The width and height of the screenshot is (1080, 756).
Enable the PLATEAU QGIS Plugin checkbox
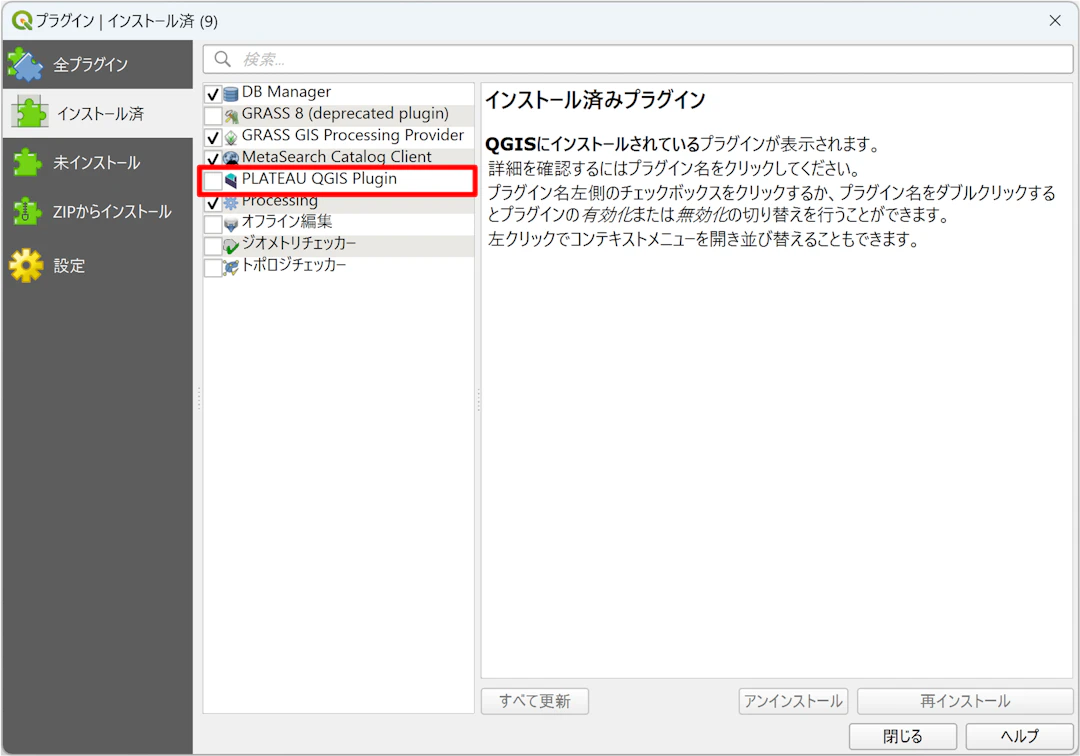[213, 181]
